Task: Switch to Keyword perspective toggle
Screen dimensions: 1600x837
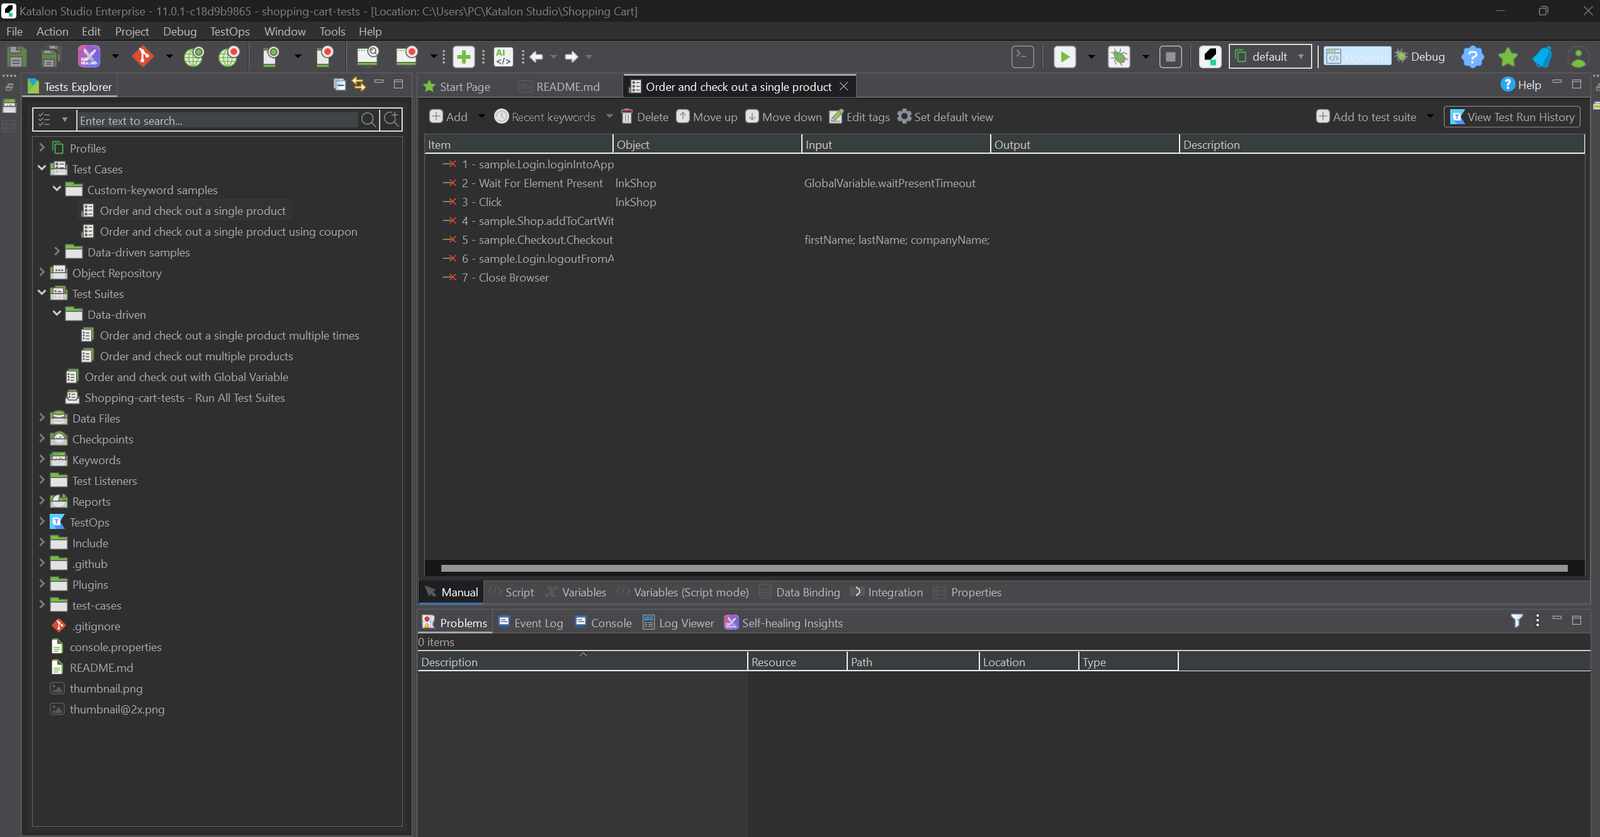Action: coord(1357,57)
